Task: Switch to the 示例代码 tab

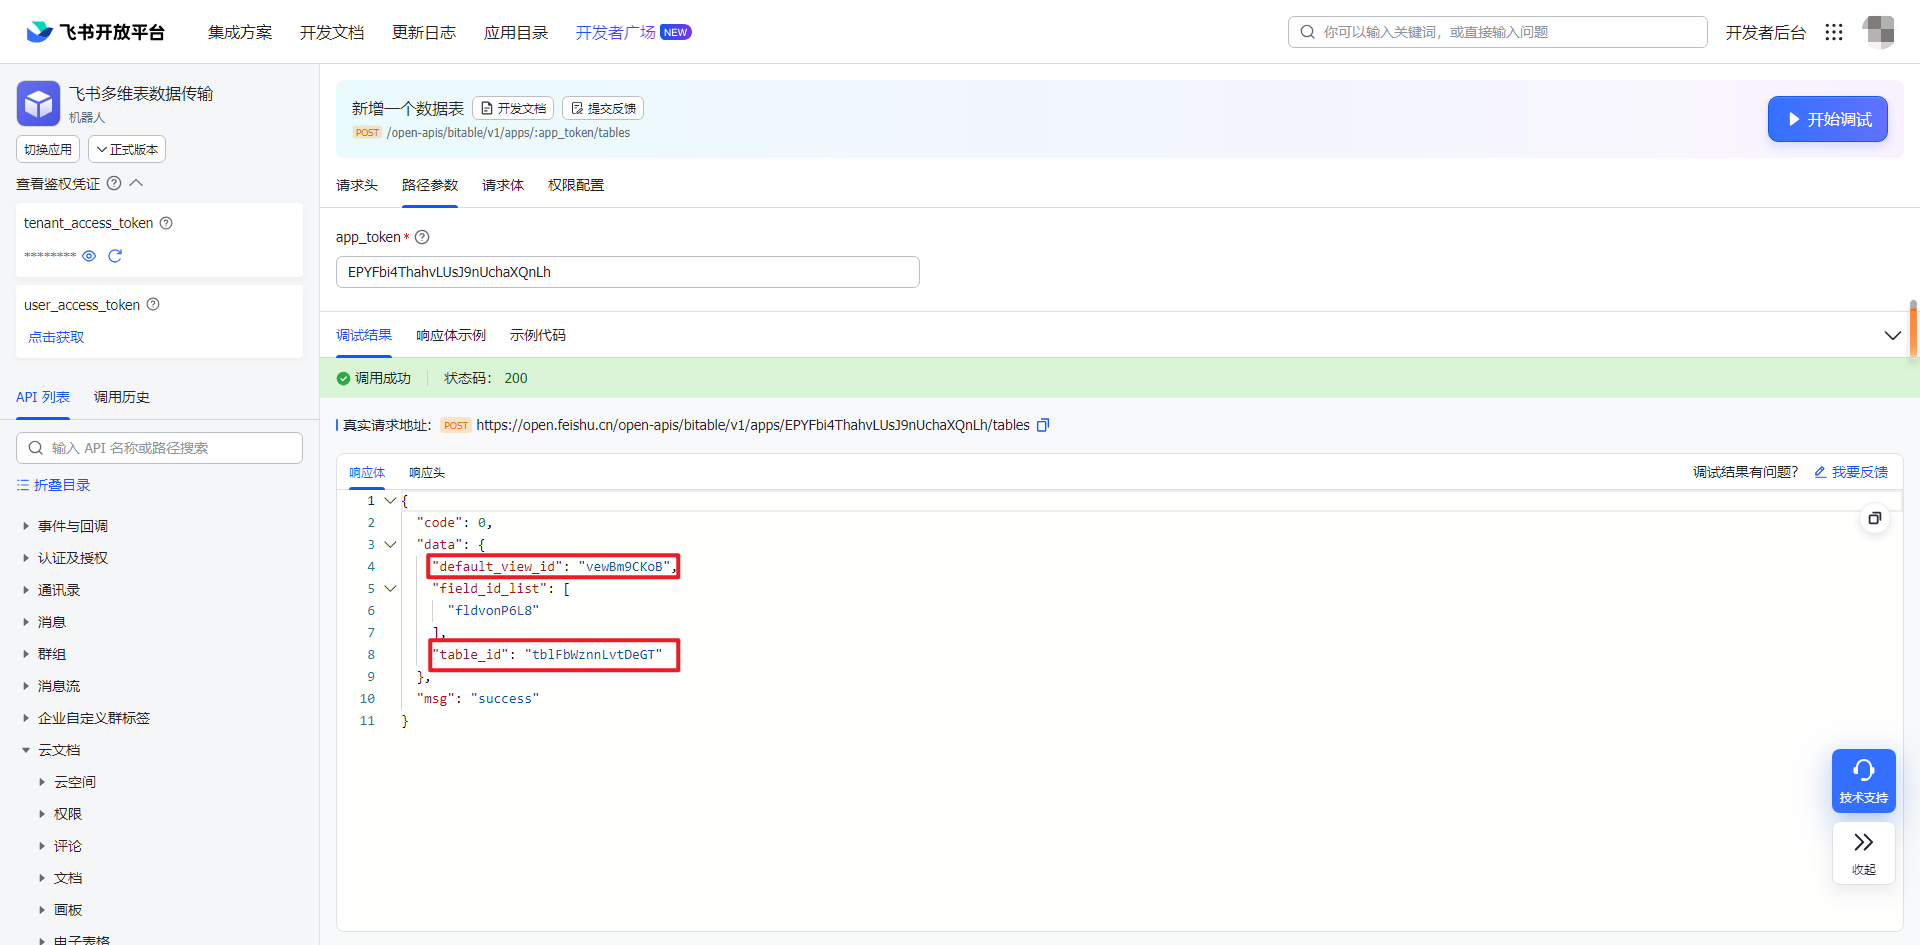Action: pos(538,335)
